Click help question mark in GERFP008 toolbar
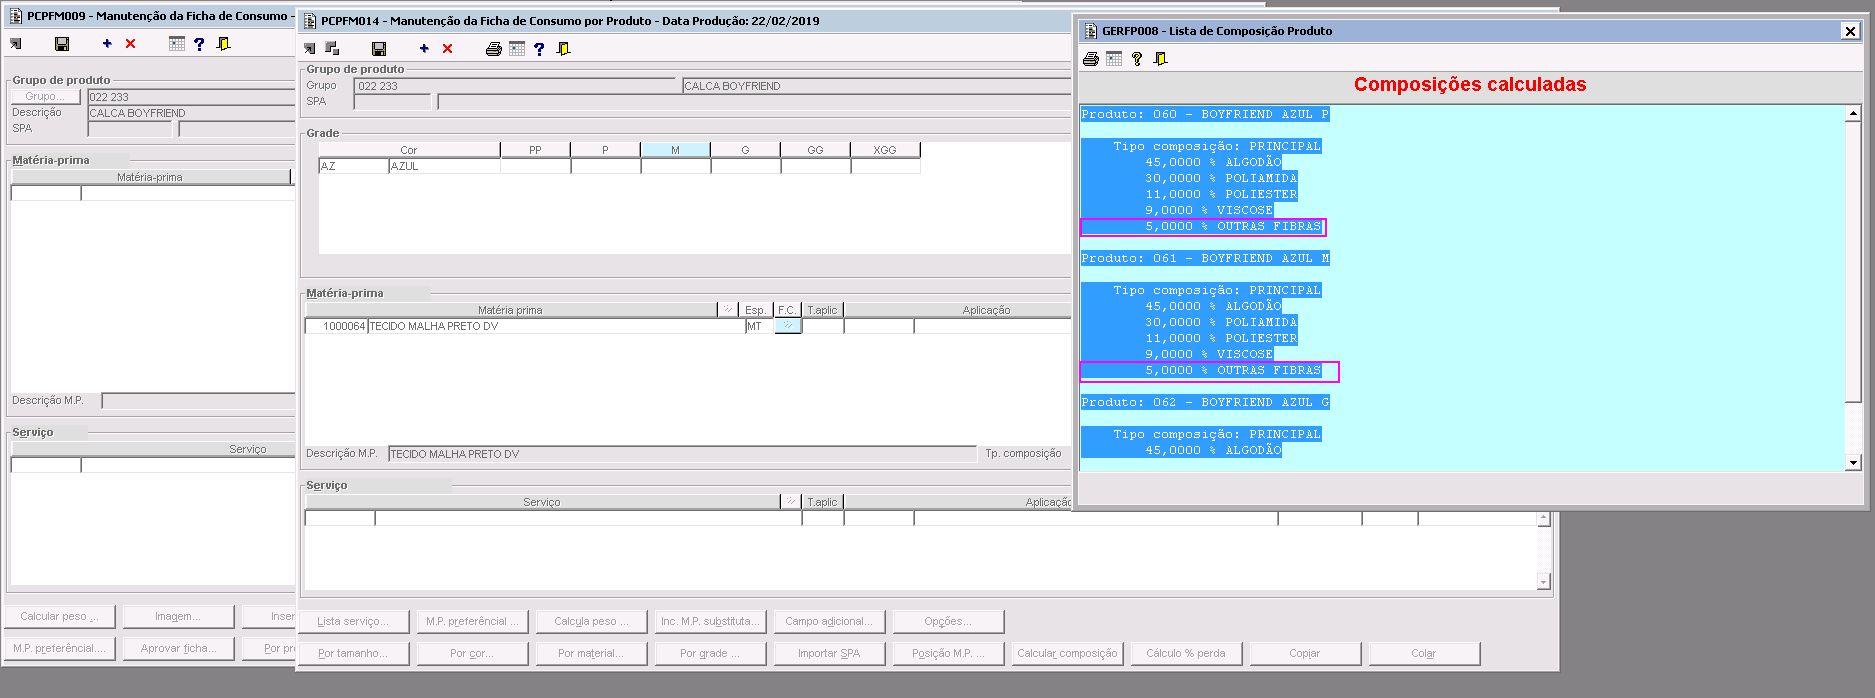The image size is (1875, 698). [x=1137, y=59]
